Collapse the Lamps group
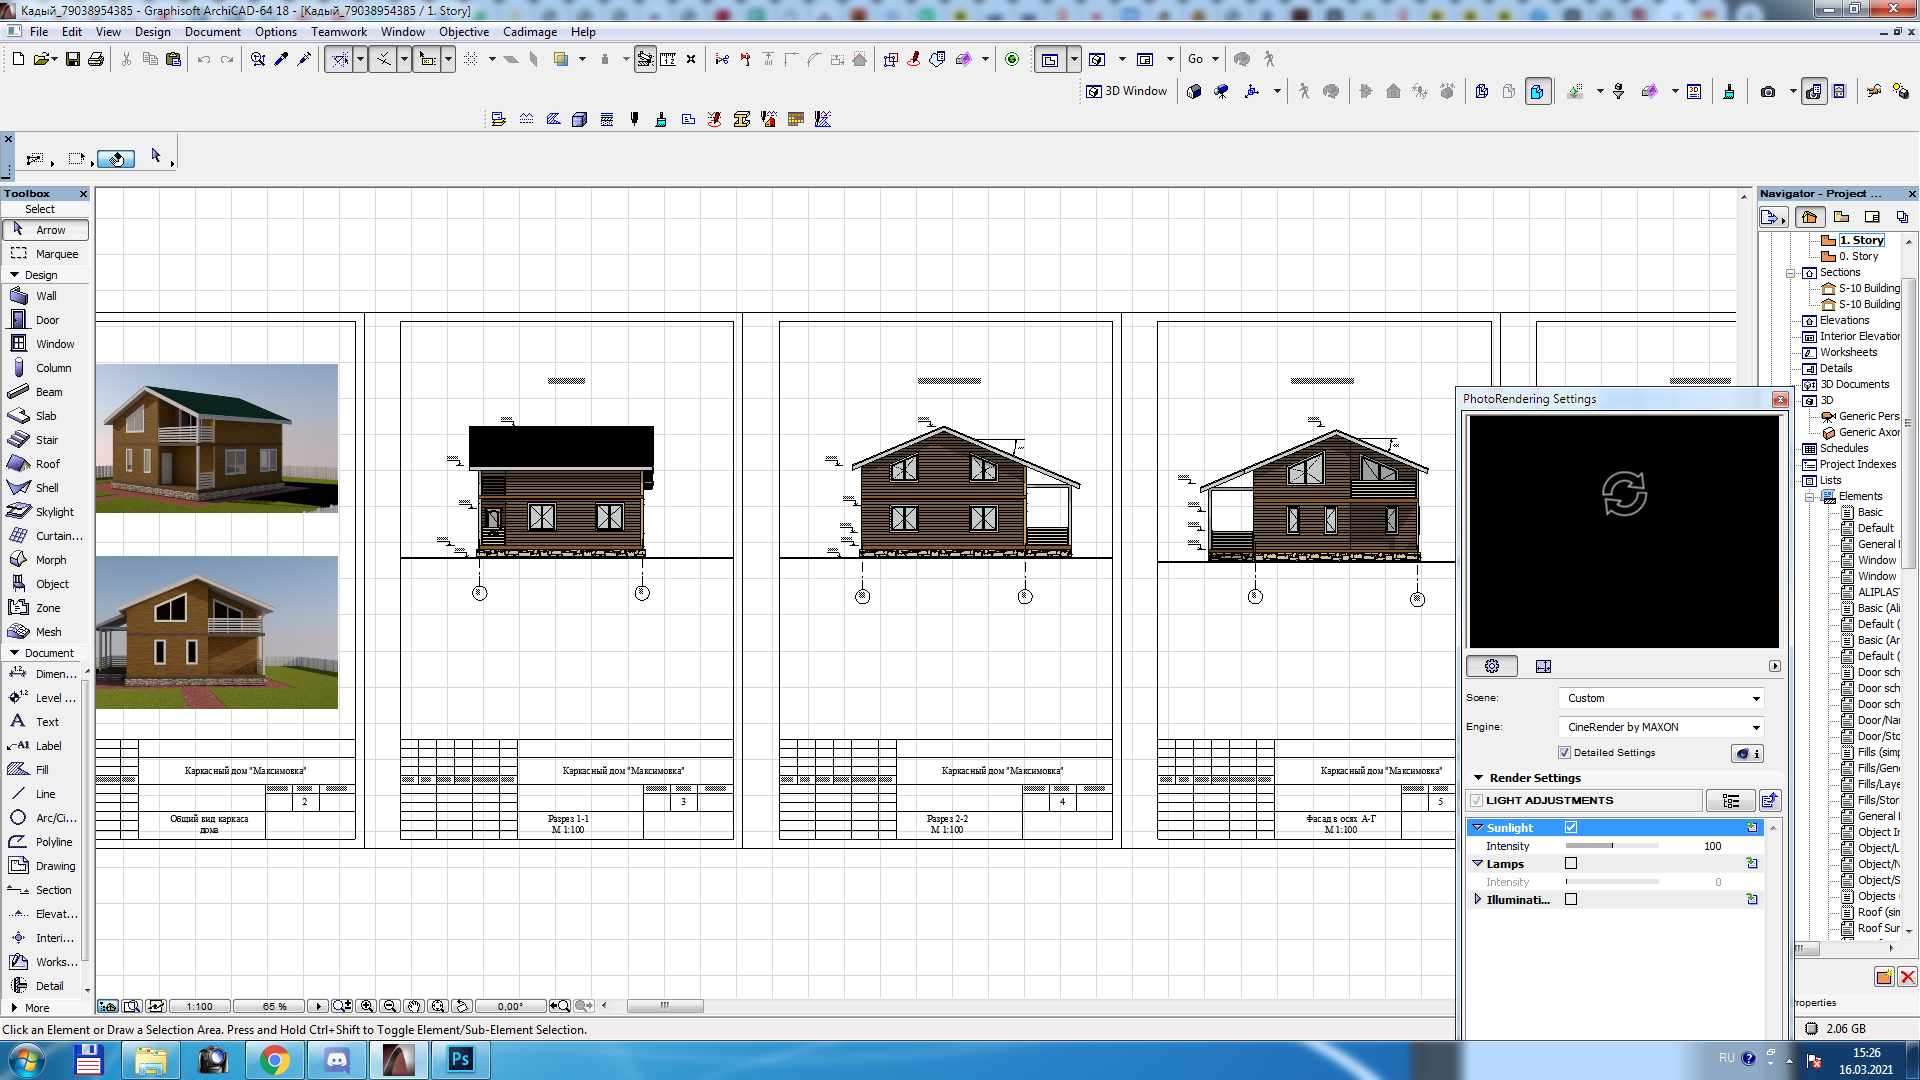This screenshot has width=1920, height=1080. (1478, 864)
